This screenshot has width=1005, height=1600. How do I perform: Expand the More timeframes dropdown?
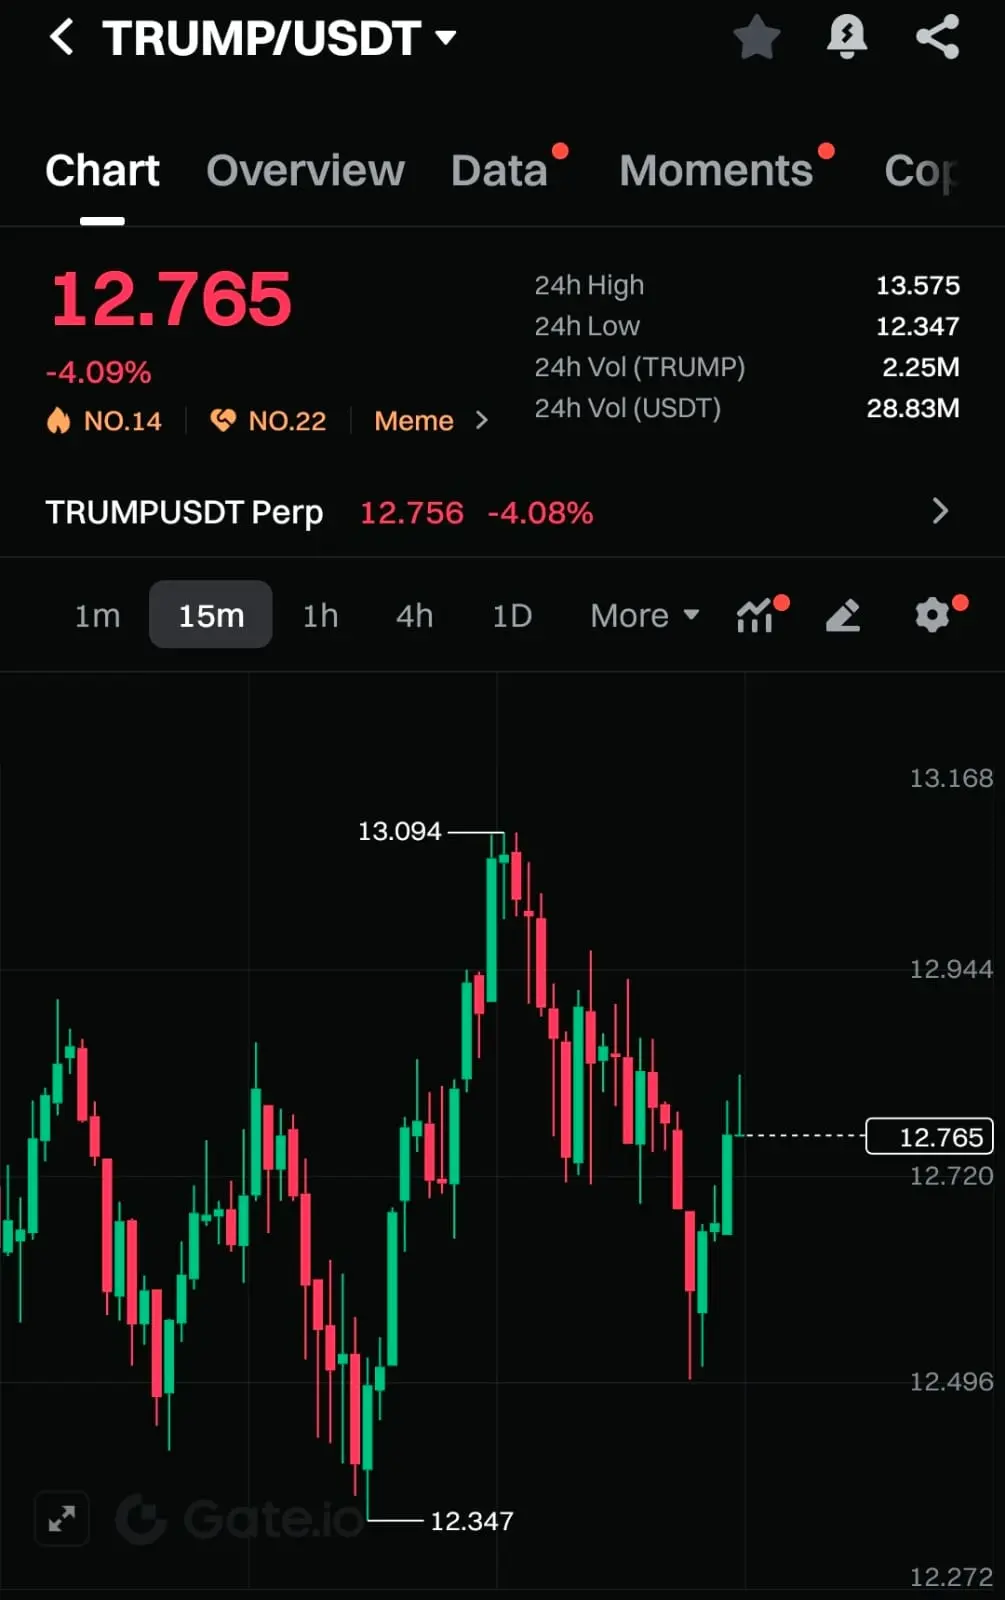click(x=645, y=615)
